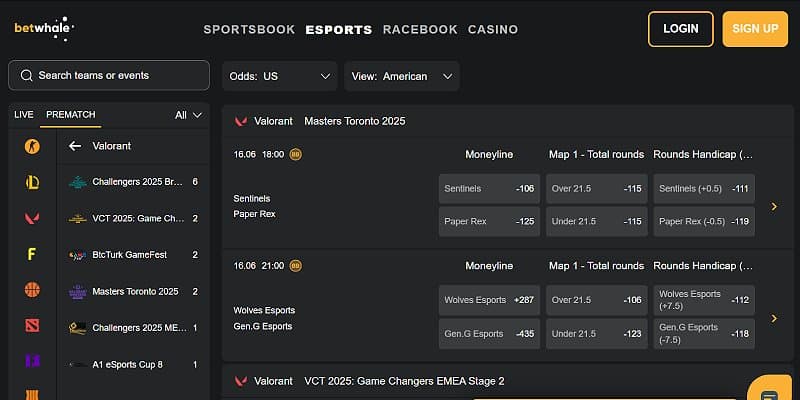This screenshot has height=400, width=800.
Task: Switch to the LIVE tab
Action: point(24,115)
